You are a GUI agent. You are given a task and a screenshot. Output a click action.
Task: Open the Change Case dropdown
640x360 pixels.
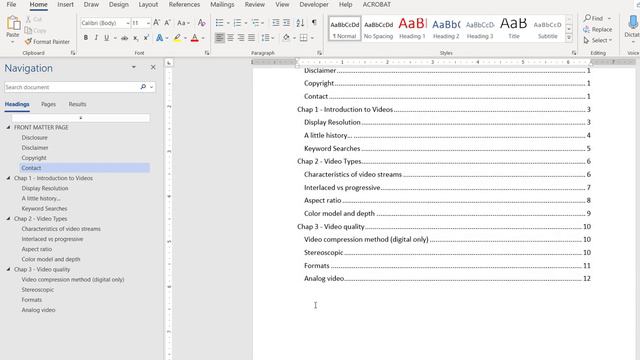[183, 23]
